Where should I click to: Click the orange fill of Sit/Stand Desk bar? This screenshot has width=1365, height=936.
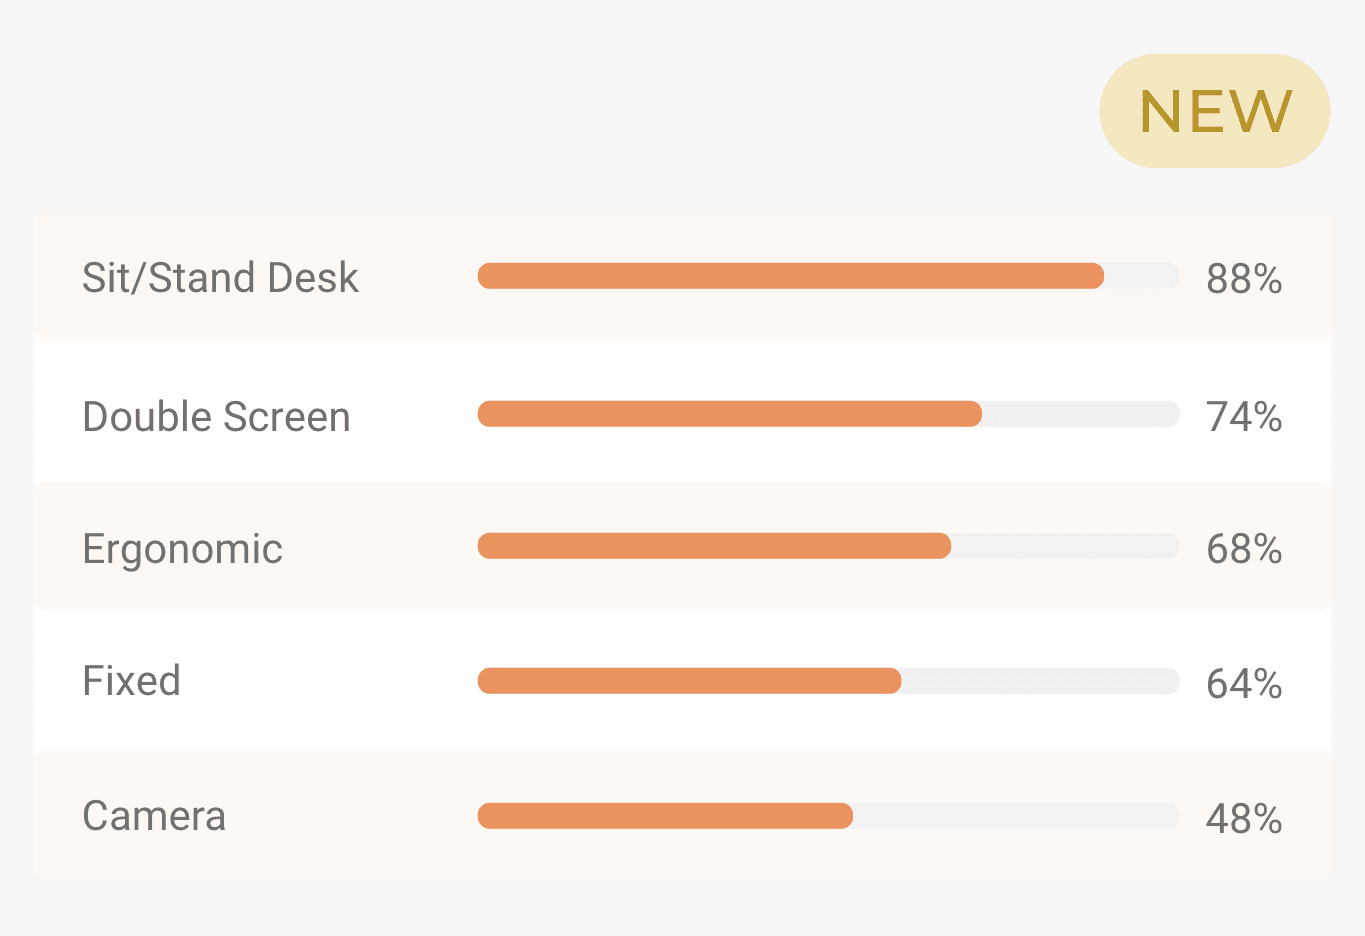coord(790,276)
